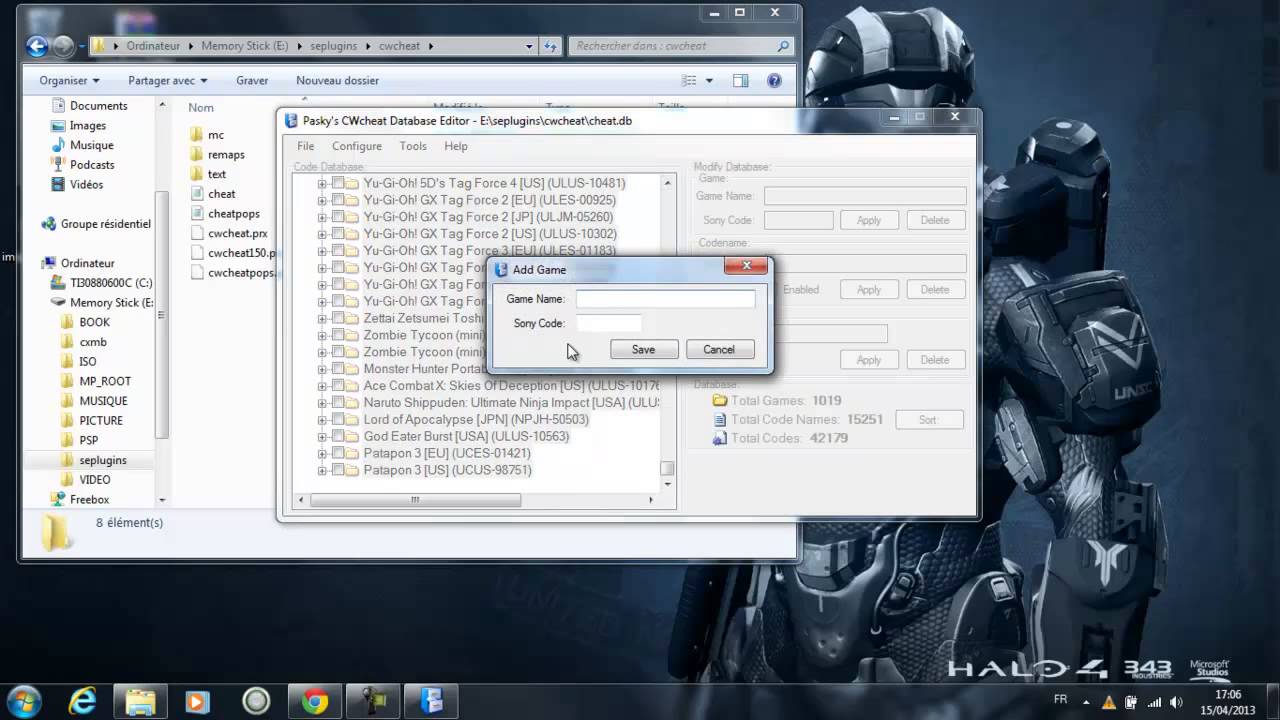
Task: Expand the Monster Hunter Portable node
Action: click(322, 369)
